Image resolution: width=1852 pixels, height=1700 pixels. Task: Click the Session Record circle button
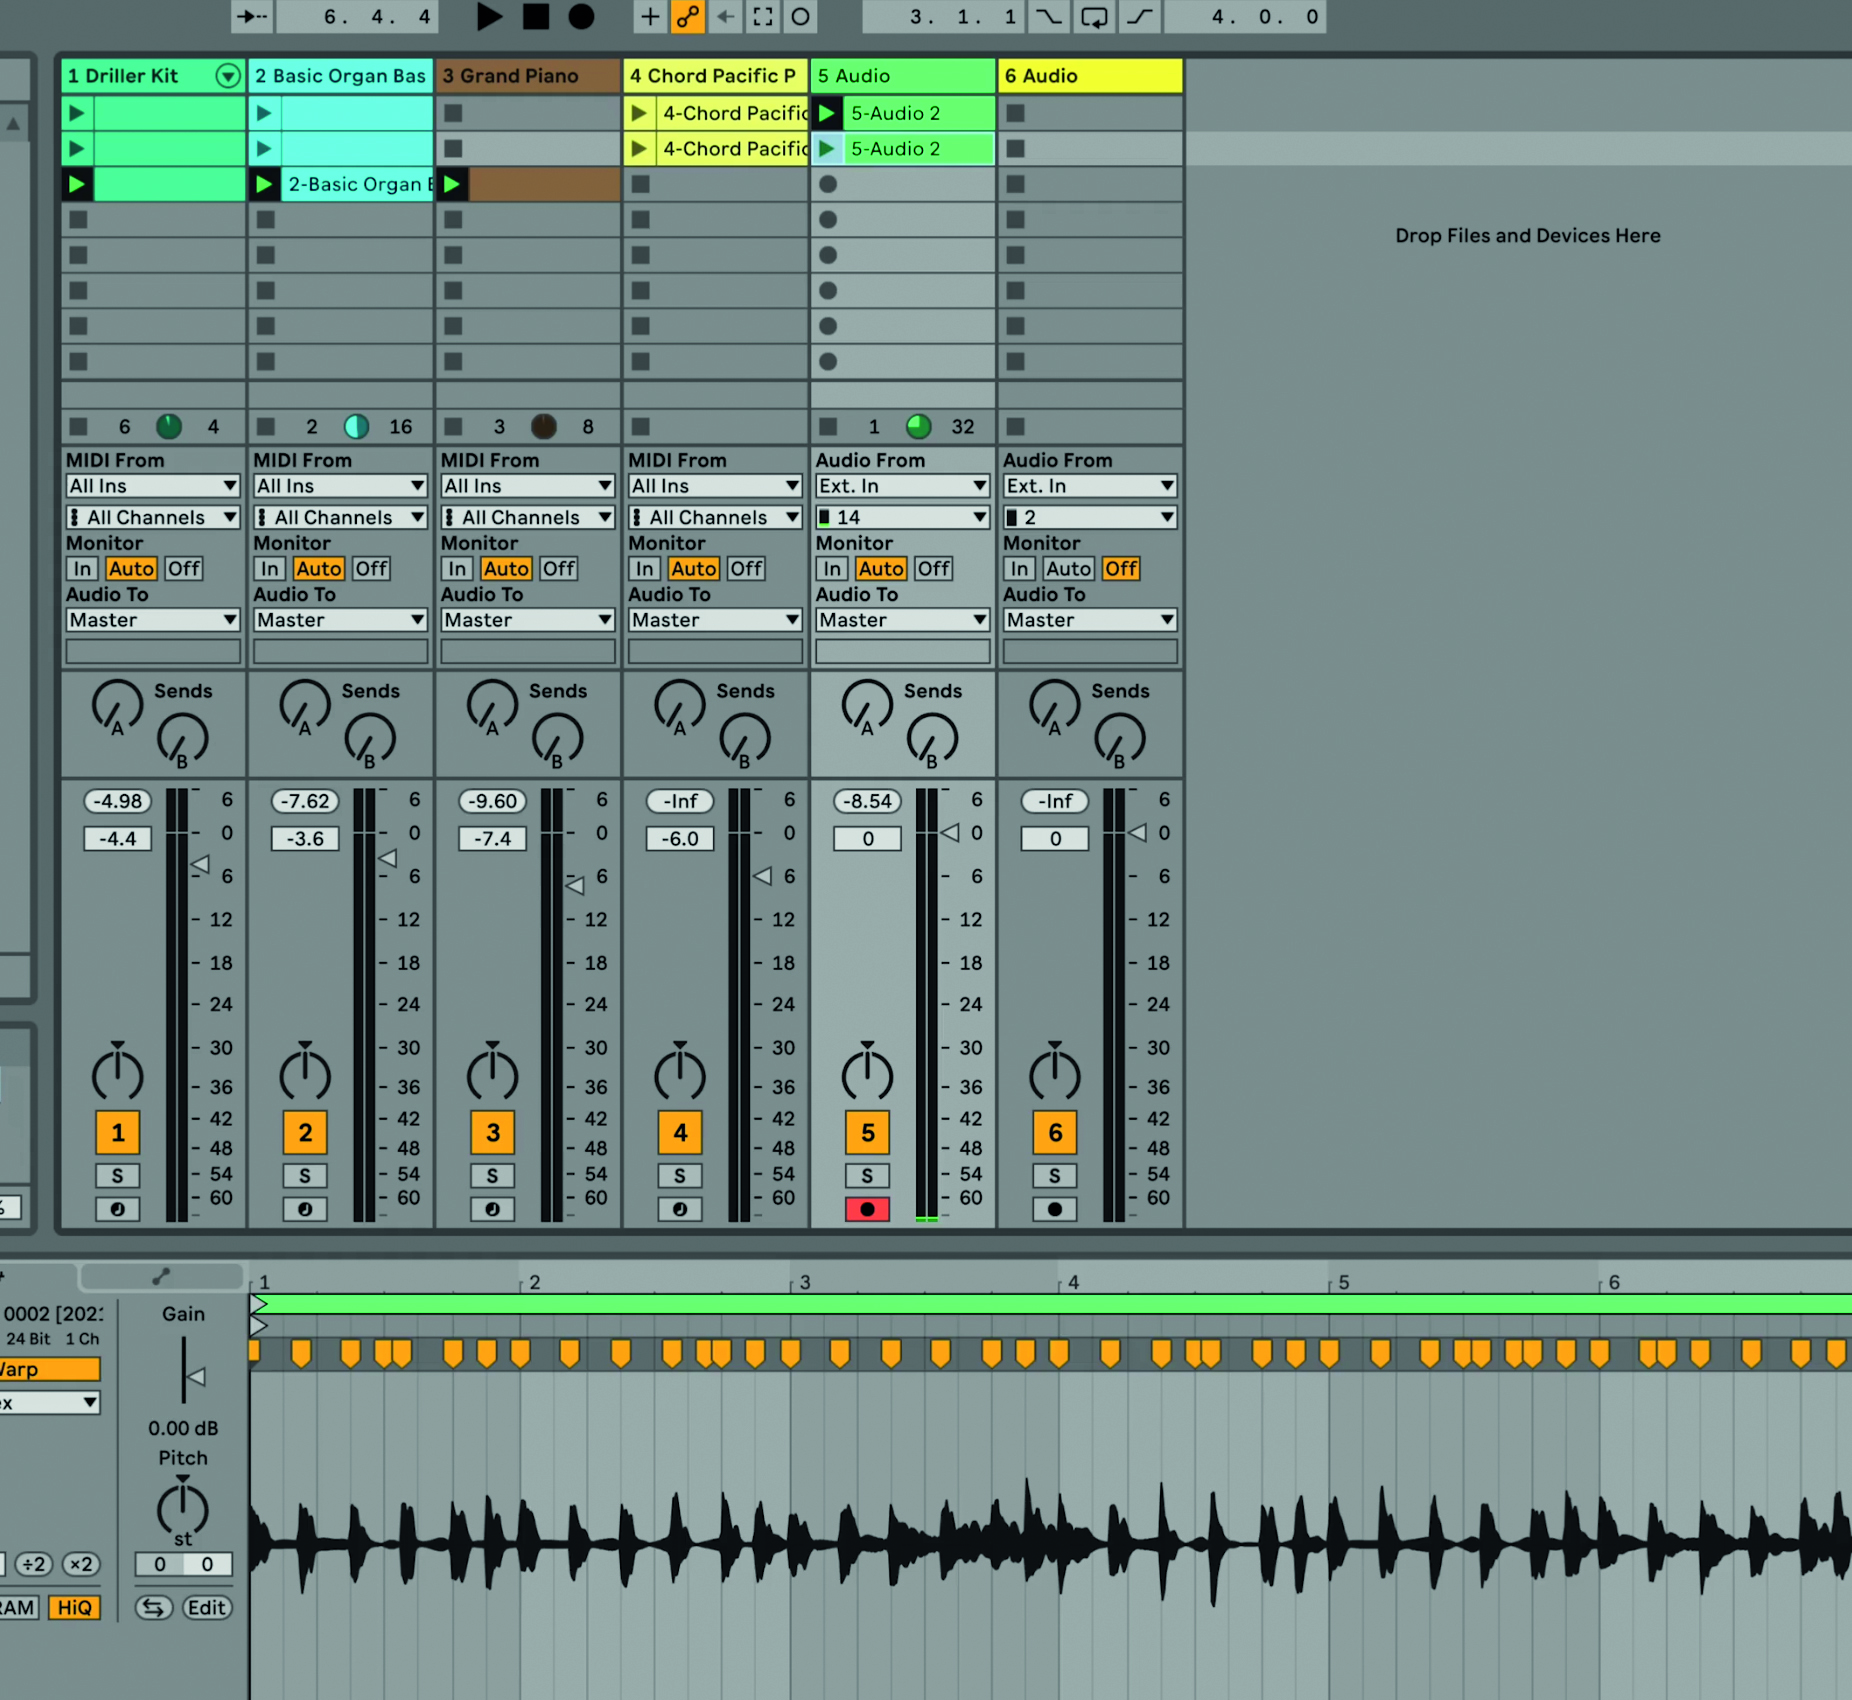(x=800, y=16)
